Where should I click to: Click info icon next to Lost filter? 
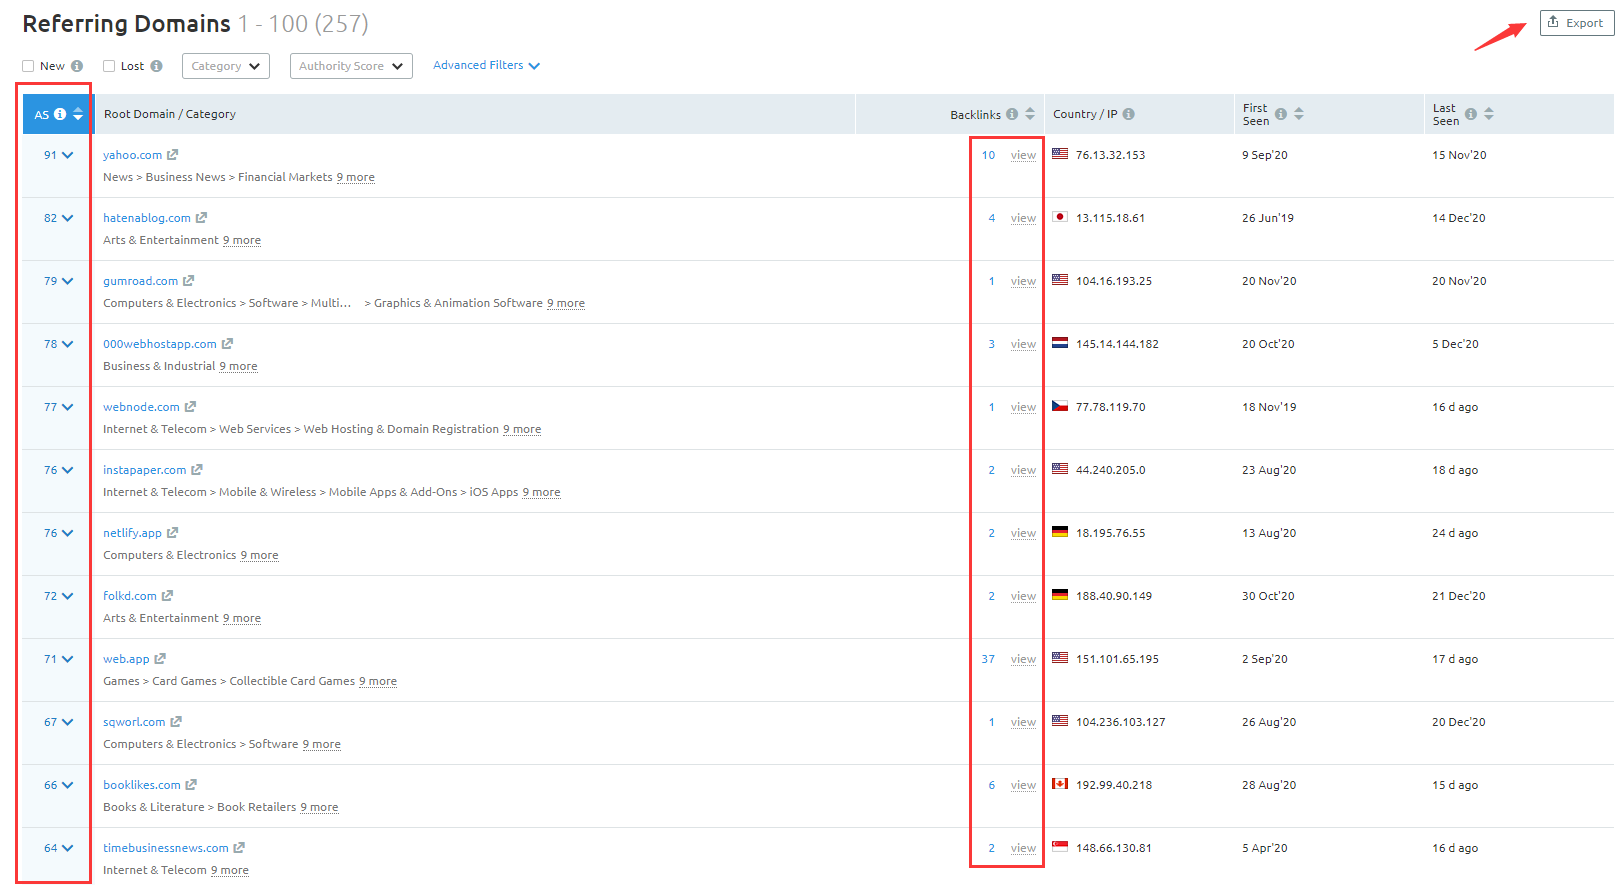tap(156, 66)
